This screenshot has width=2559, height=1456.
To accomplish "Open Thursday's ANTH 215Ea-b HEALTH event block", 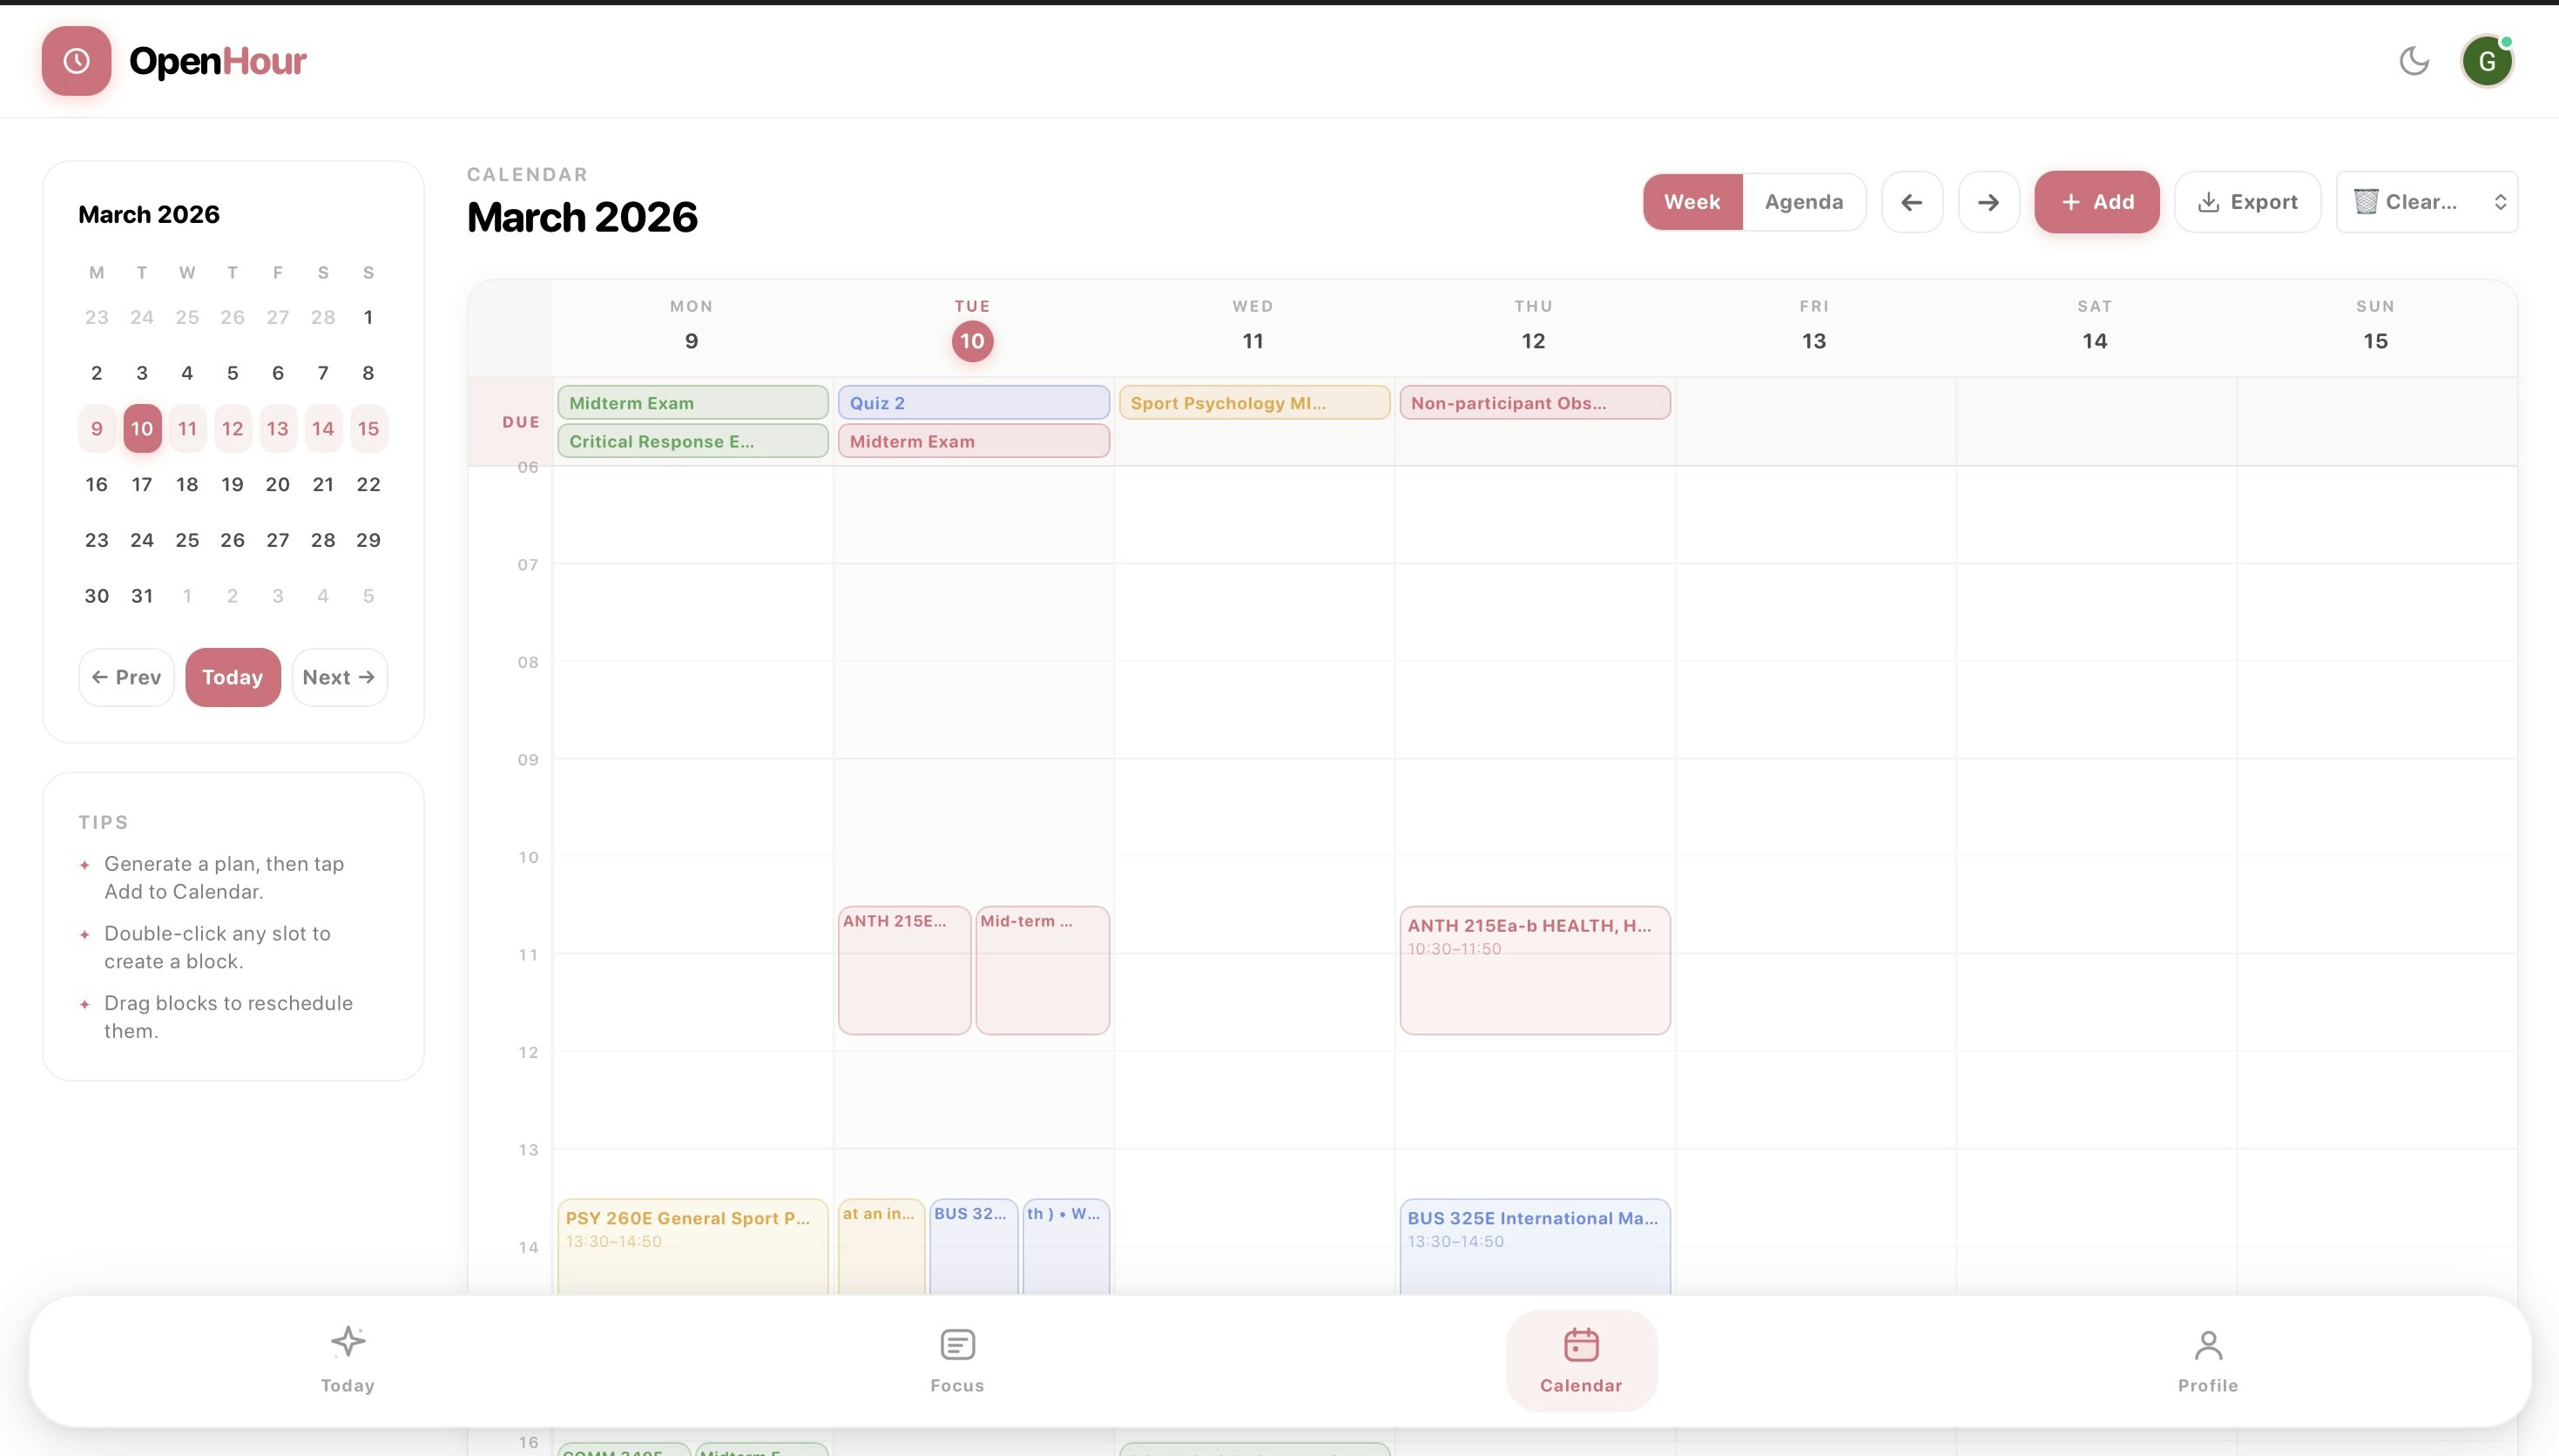I will tap(1534, 969).
